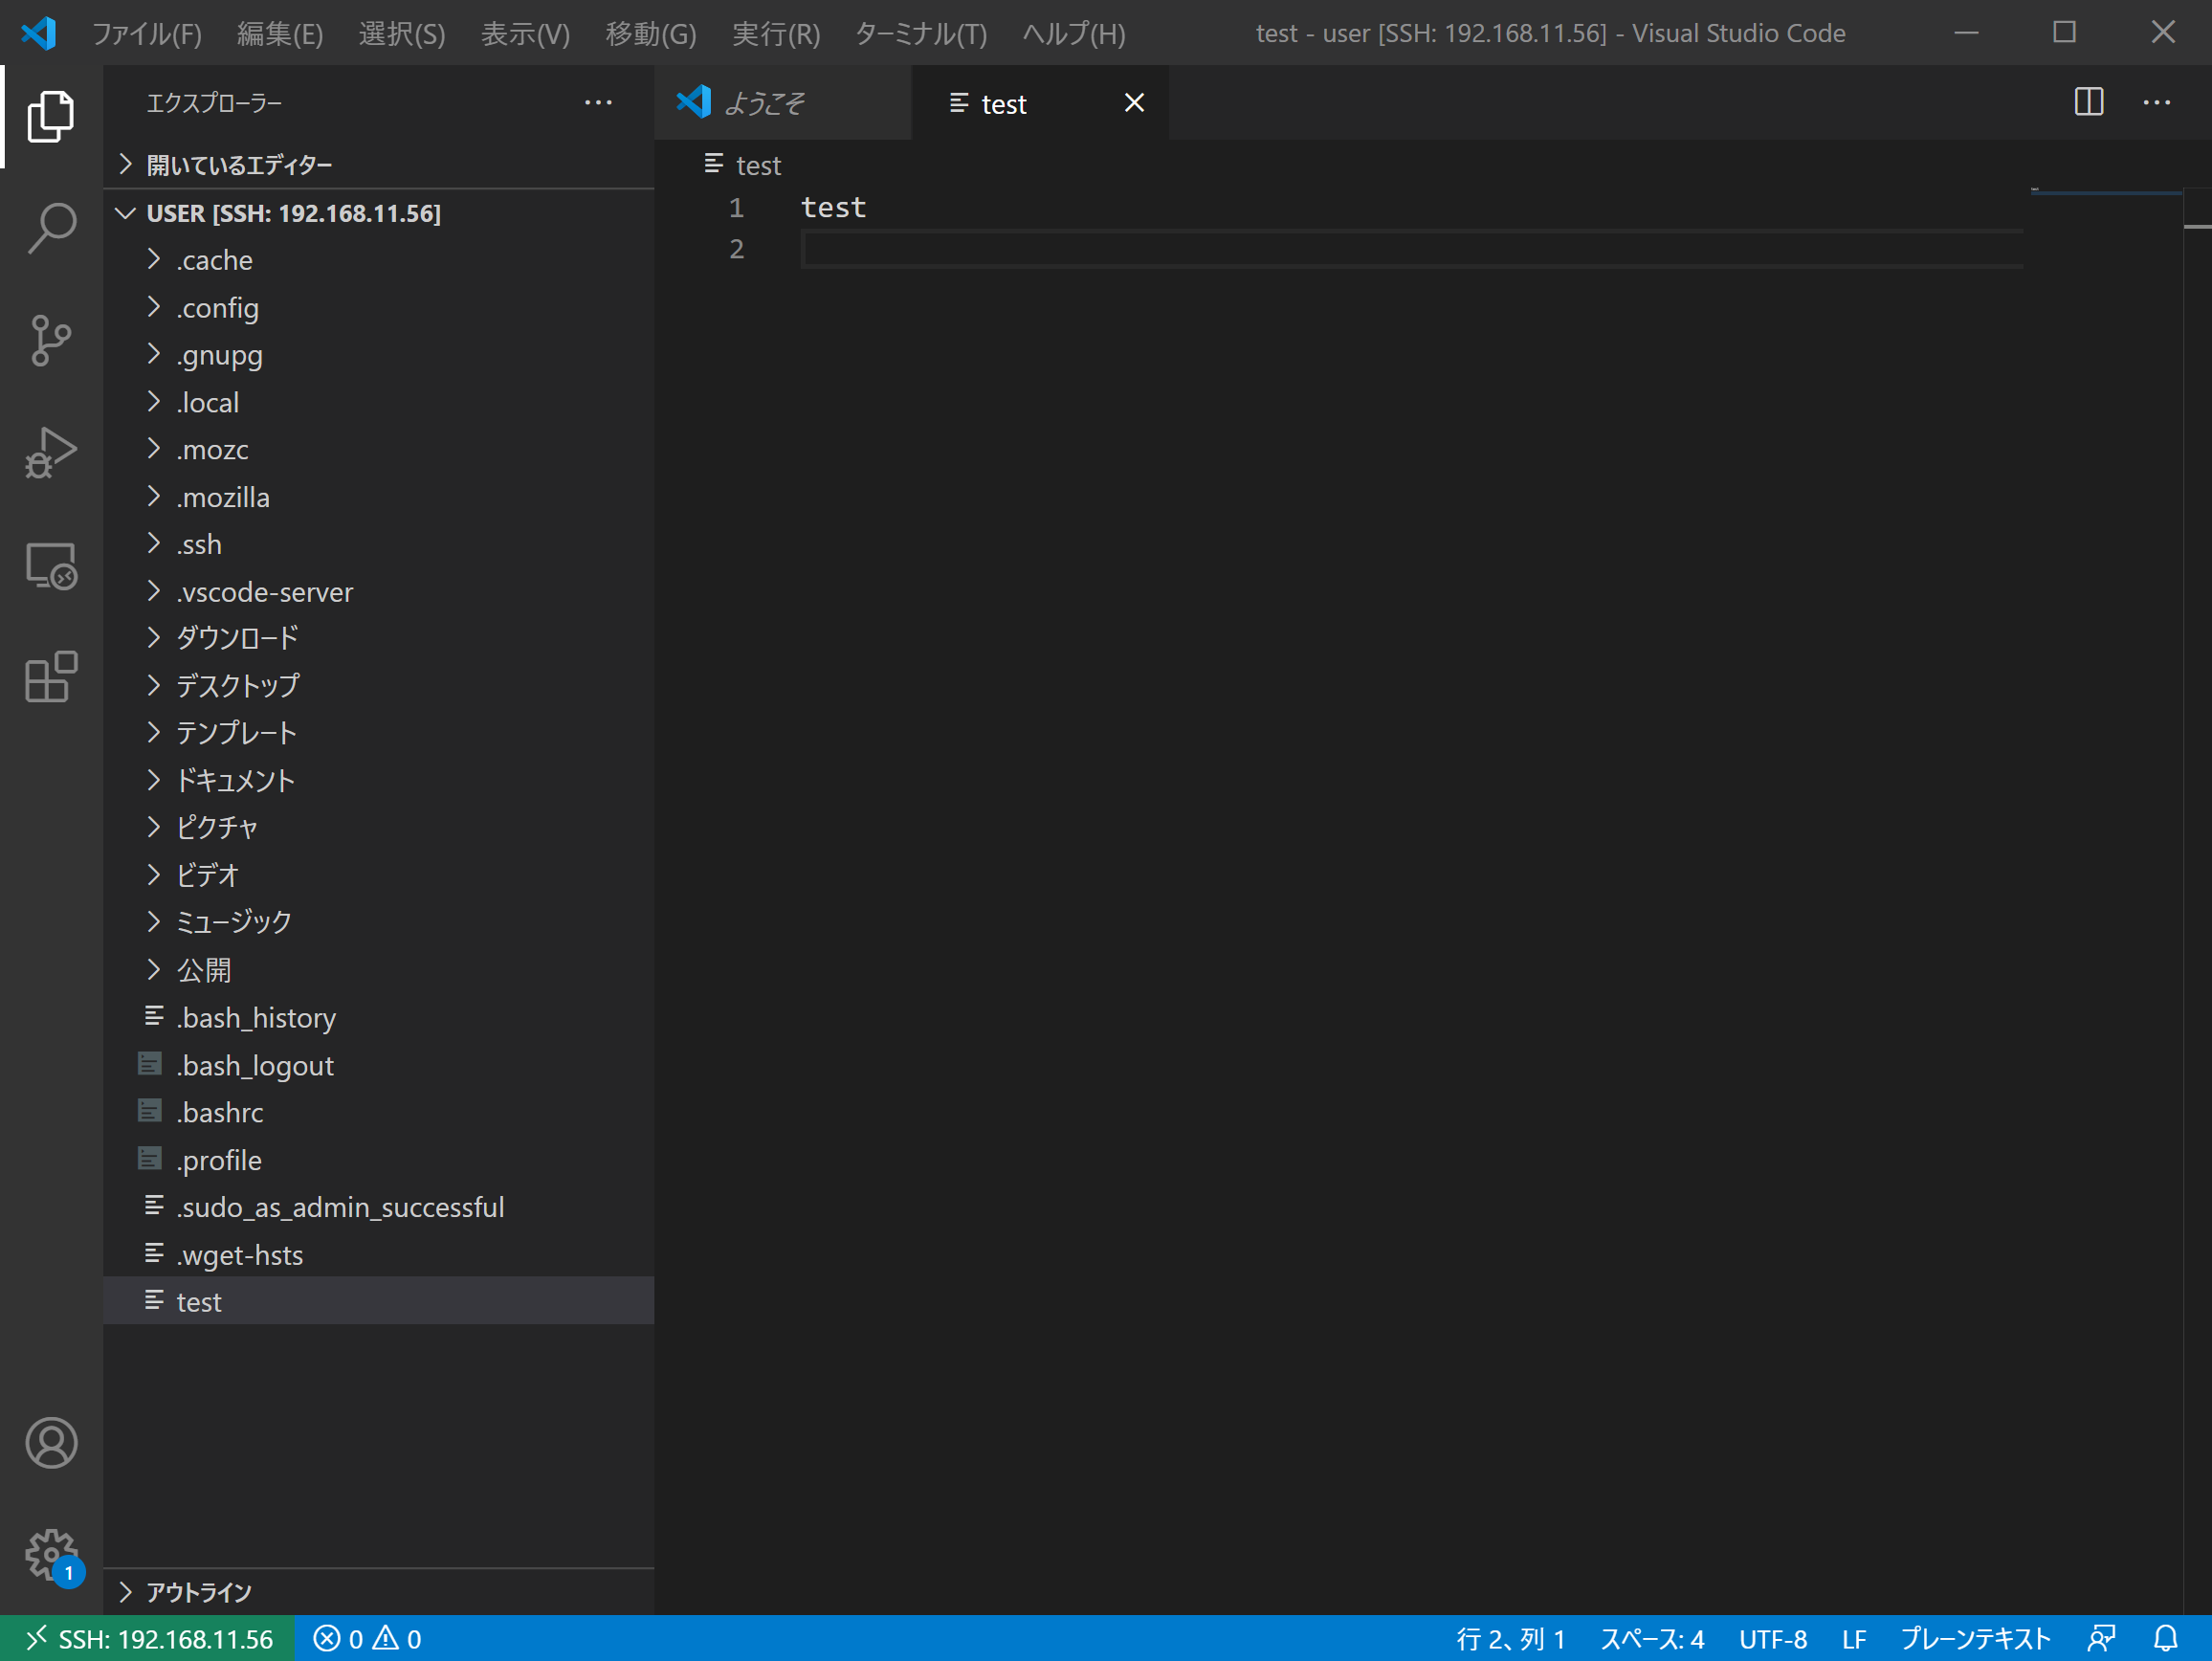Expand the .gnupg folder

(x=379, y=355)
